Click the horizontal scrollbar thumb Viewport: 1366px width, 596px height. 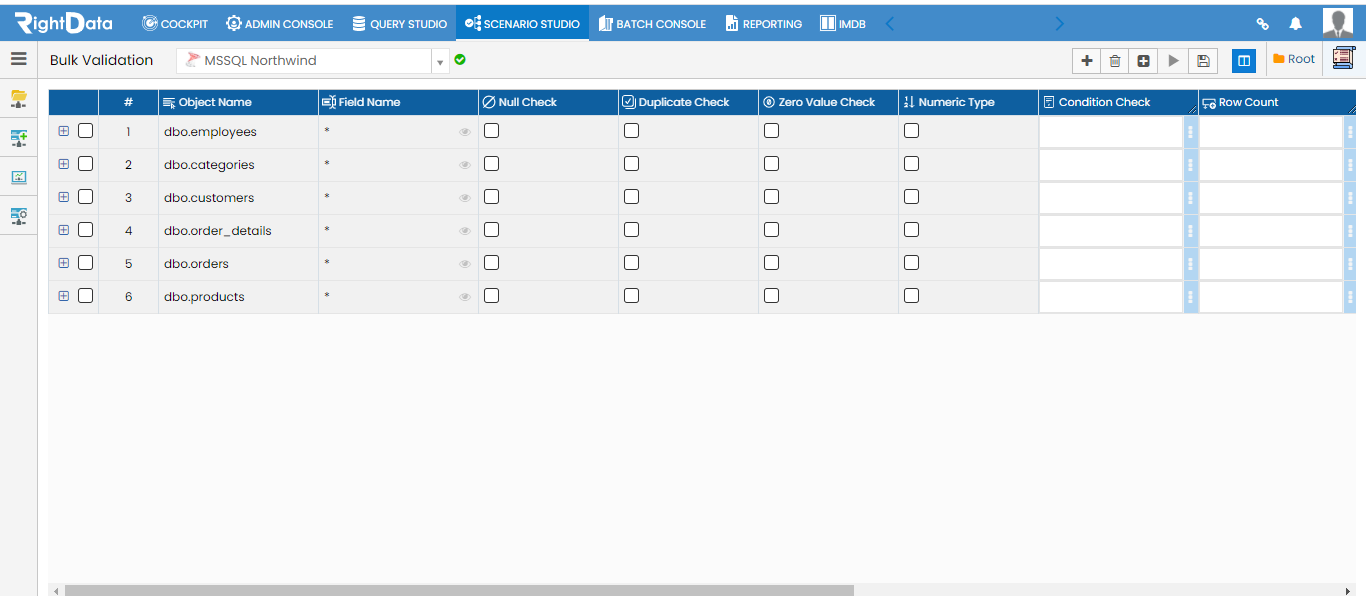459,590
